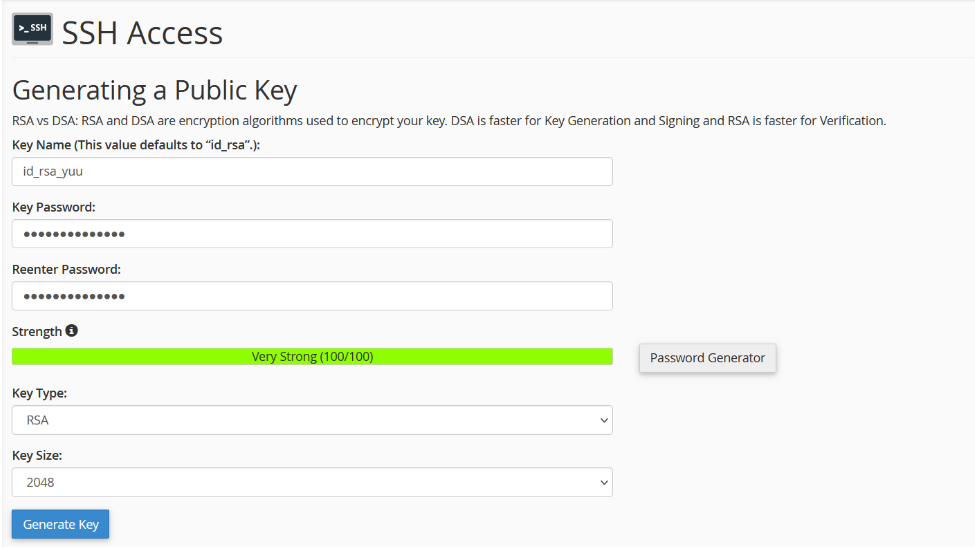Image resolution: width=975 pixels, height=549 pixels.
Task: Focus the Key Password field
Action: tap(312, 234)
